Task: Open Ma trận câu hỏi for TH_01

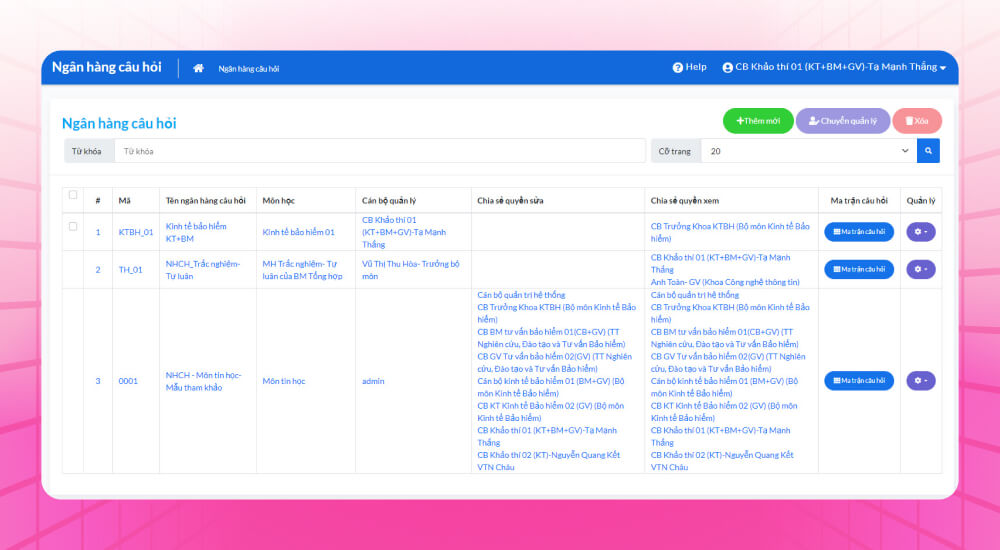Action: (x=859, y=269)
